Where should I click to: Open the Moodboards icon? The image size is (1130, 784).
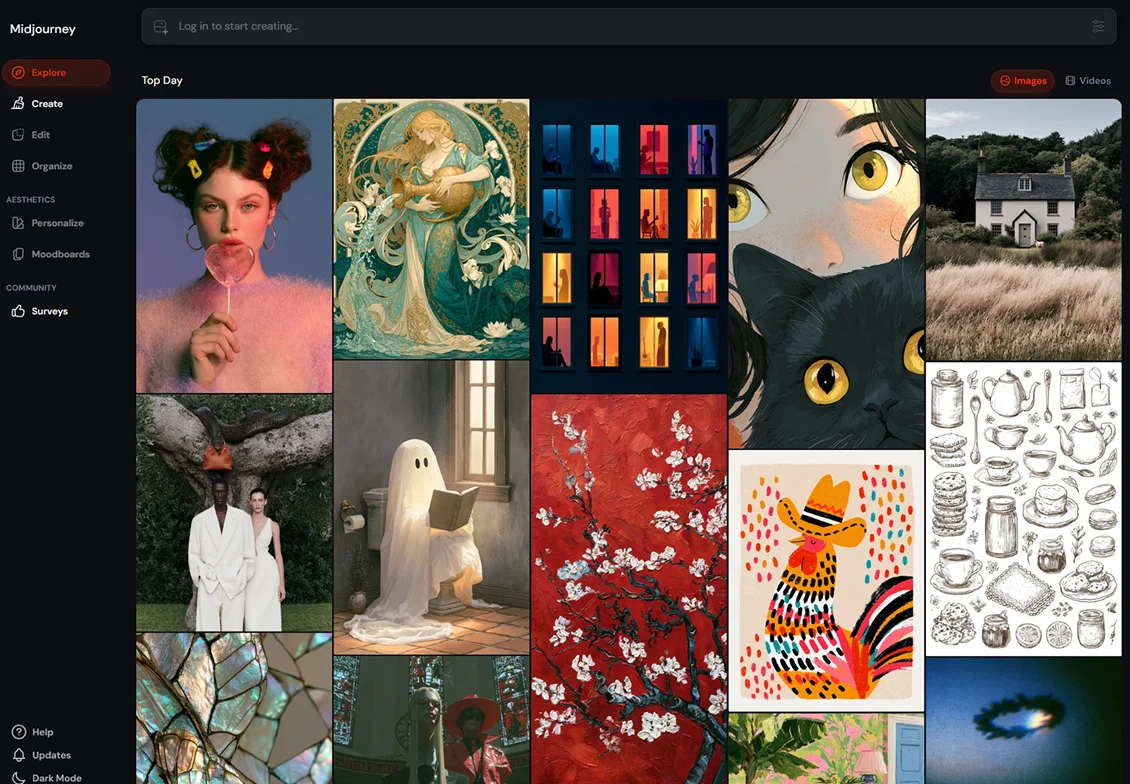[x=18, y=254]
